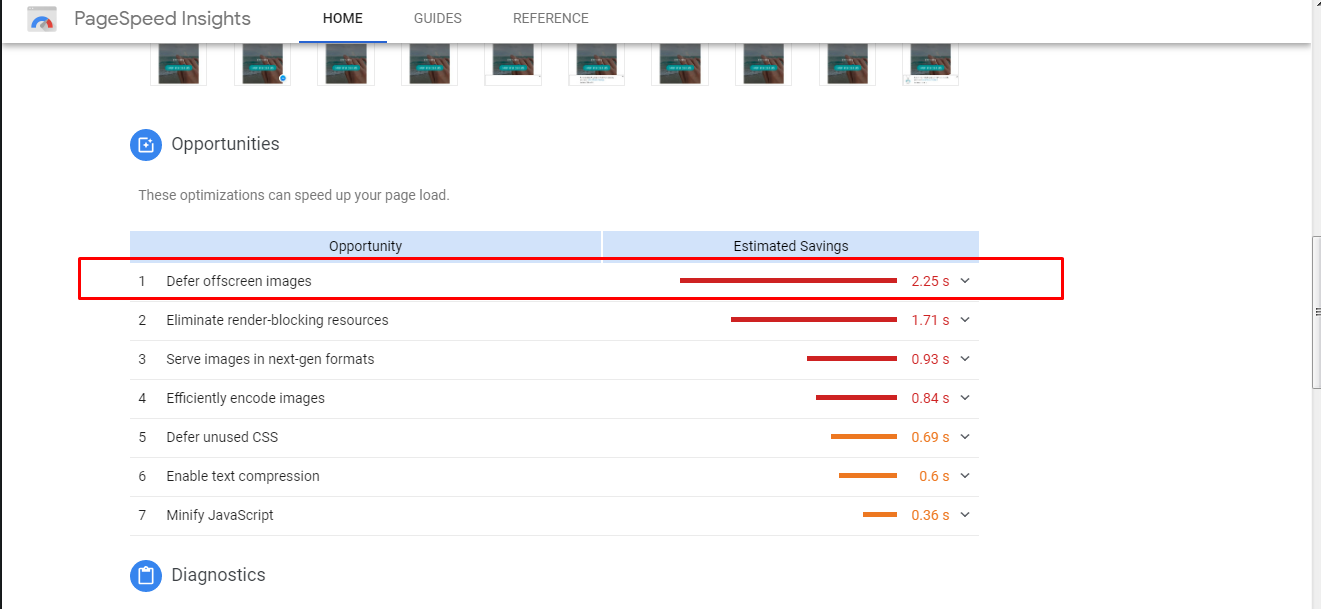Click the Diagnostics clipboard icon

pos(146,576)
